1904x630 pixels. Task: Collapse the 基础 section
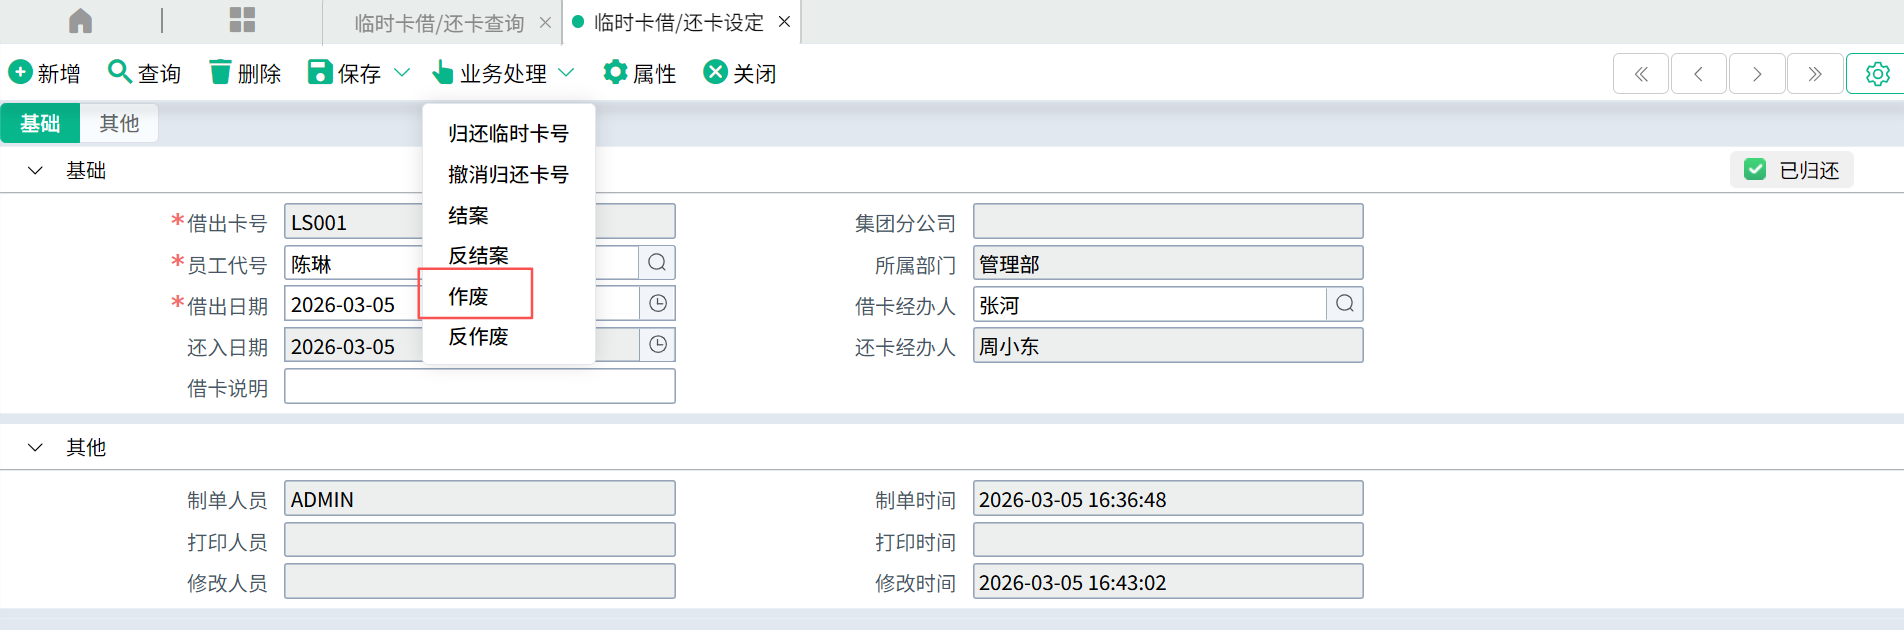pyautogui.click(x=36, y=171)
